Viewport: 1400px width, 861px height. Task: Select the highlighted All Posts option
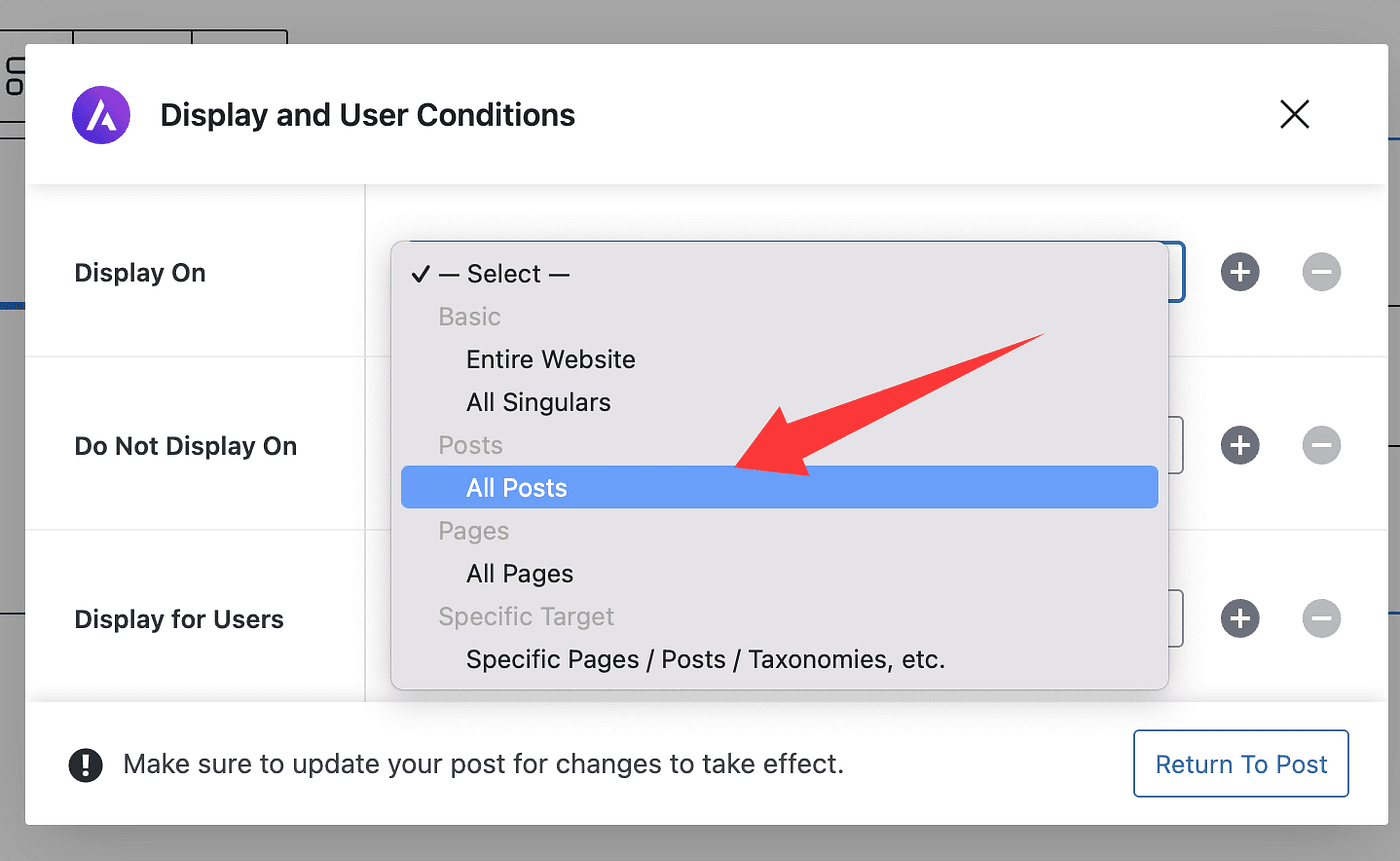[x=516, y=488]
